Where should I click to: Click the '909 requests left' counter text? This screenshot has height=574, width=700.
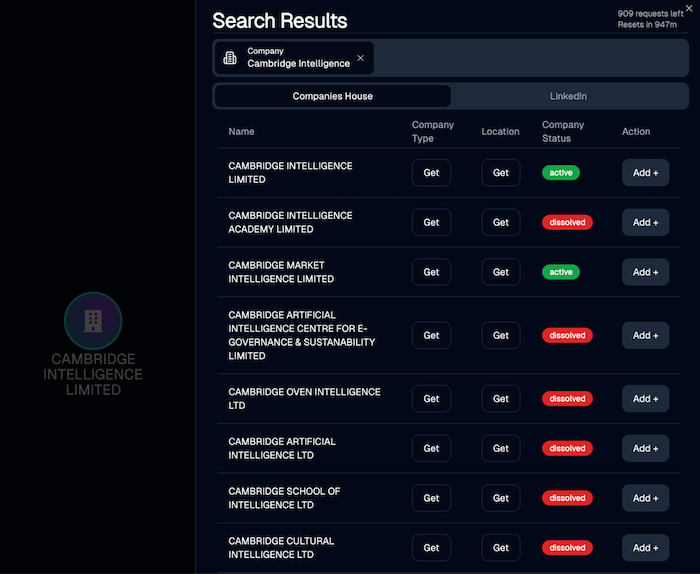click(x=650, y=14)
